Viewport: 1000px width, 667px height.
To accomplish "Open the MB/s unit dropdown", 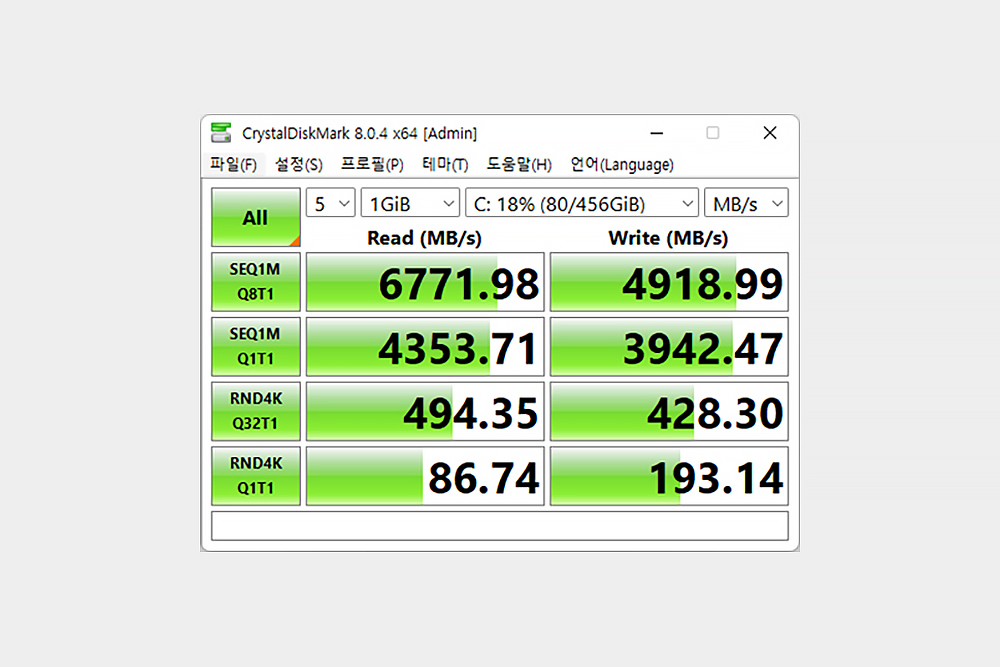I will 746,203.
